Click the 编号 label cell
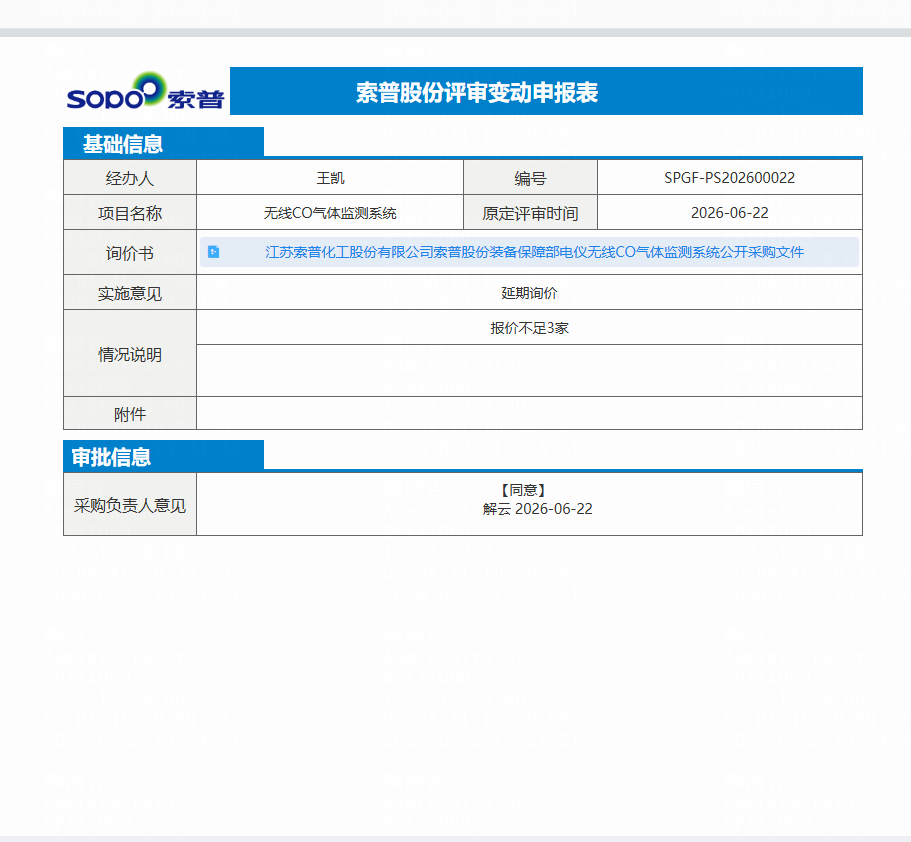This screenshot has width=911, height=842. [x=530, y=178]
